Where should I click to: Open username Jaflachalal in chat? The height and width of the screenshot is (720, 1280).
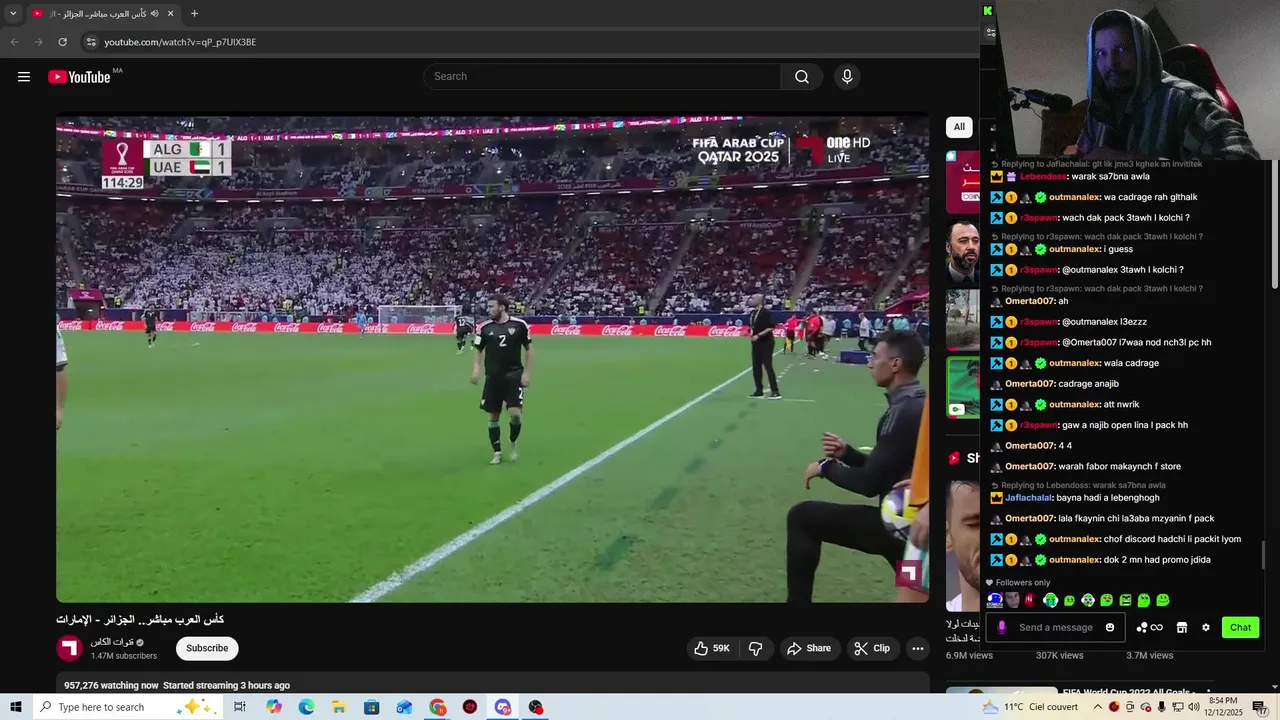(1028, 498)
